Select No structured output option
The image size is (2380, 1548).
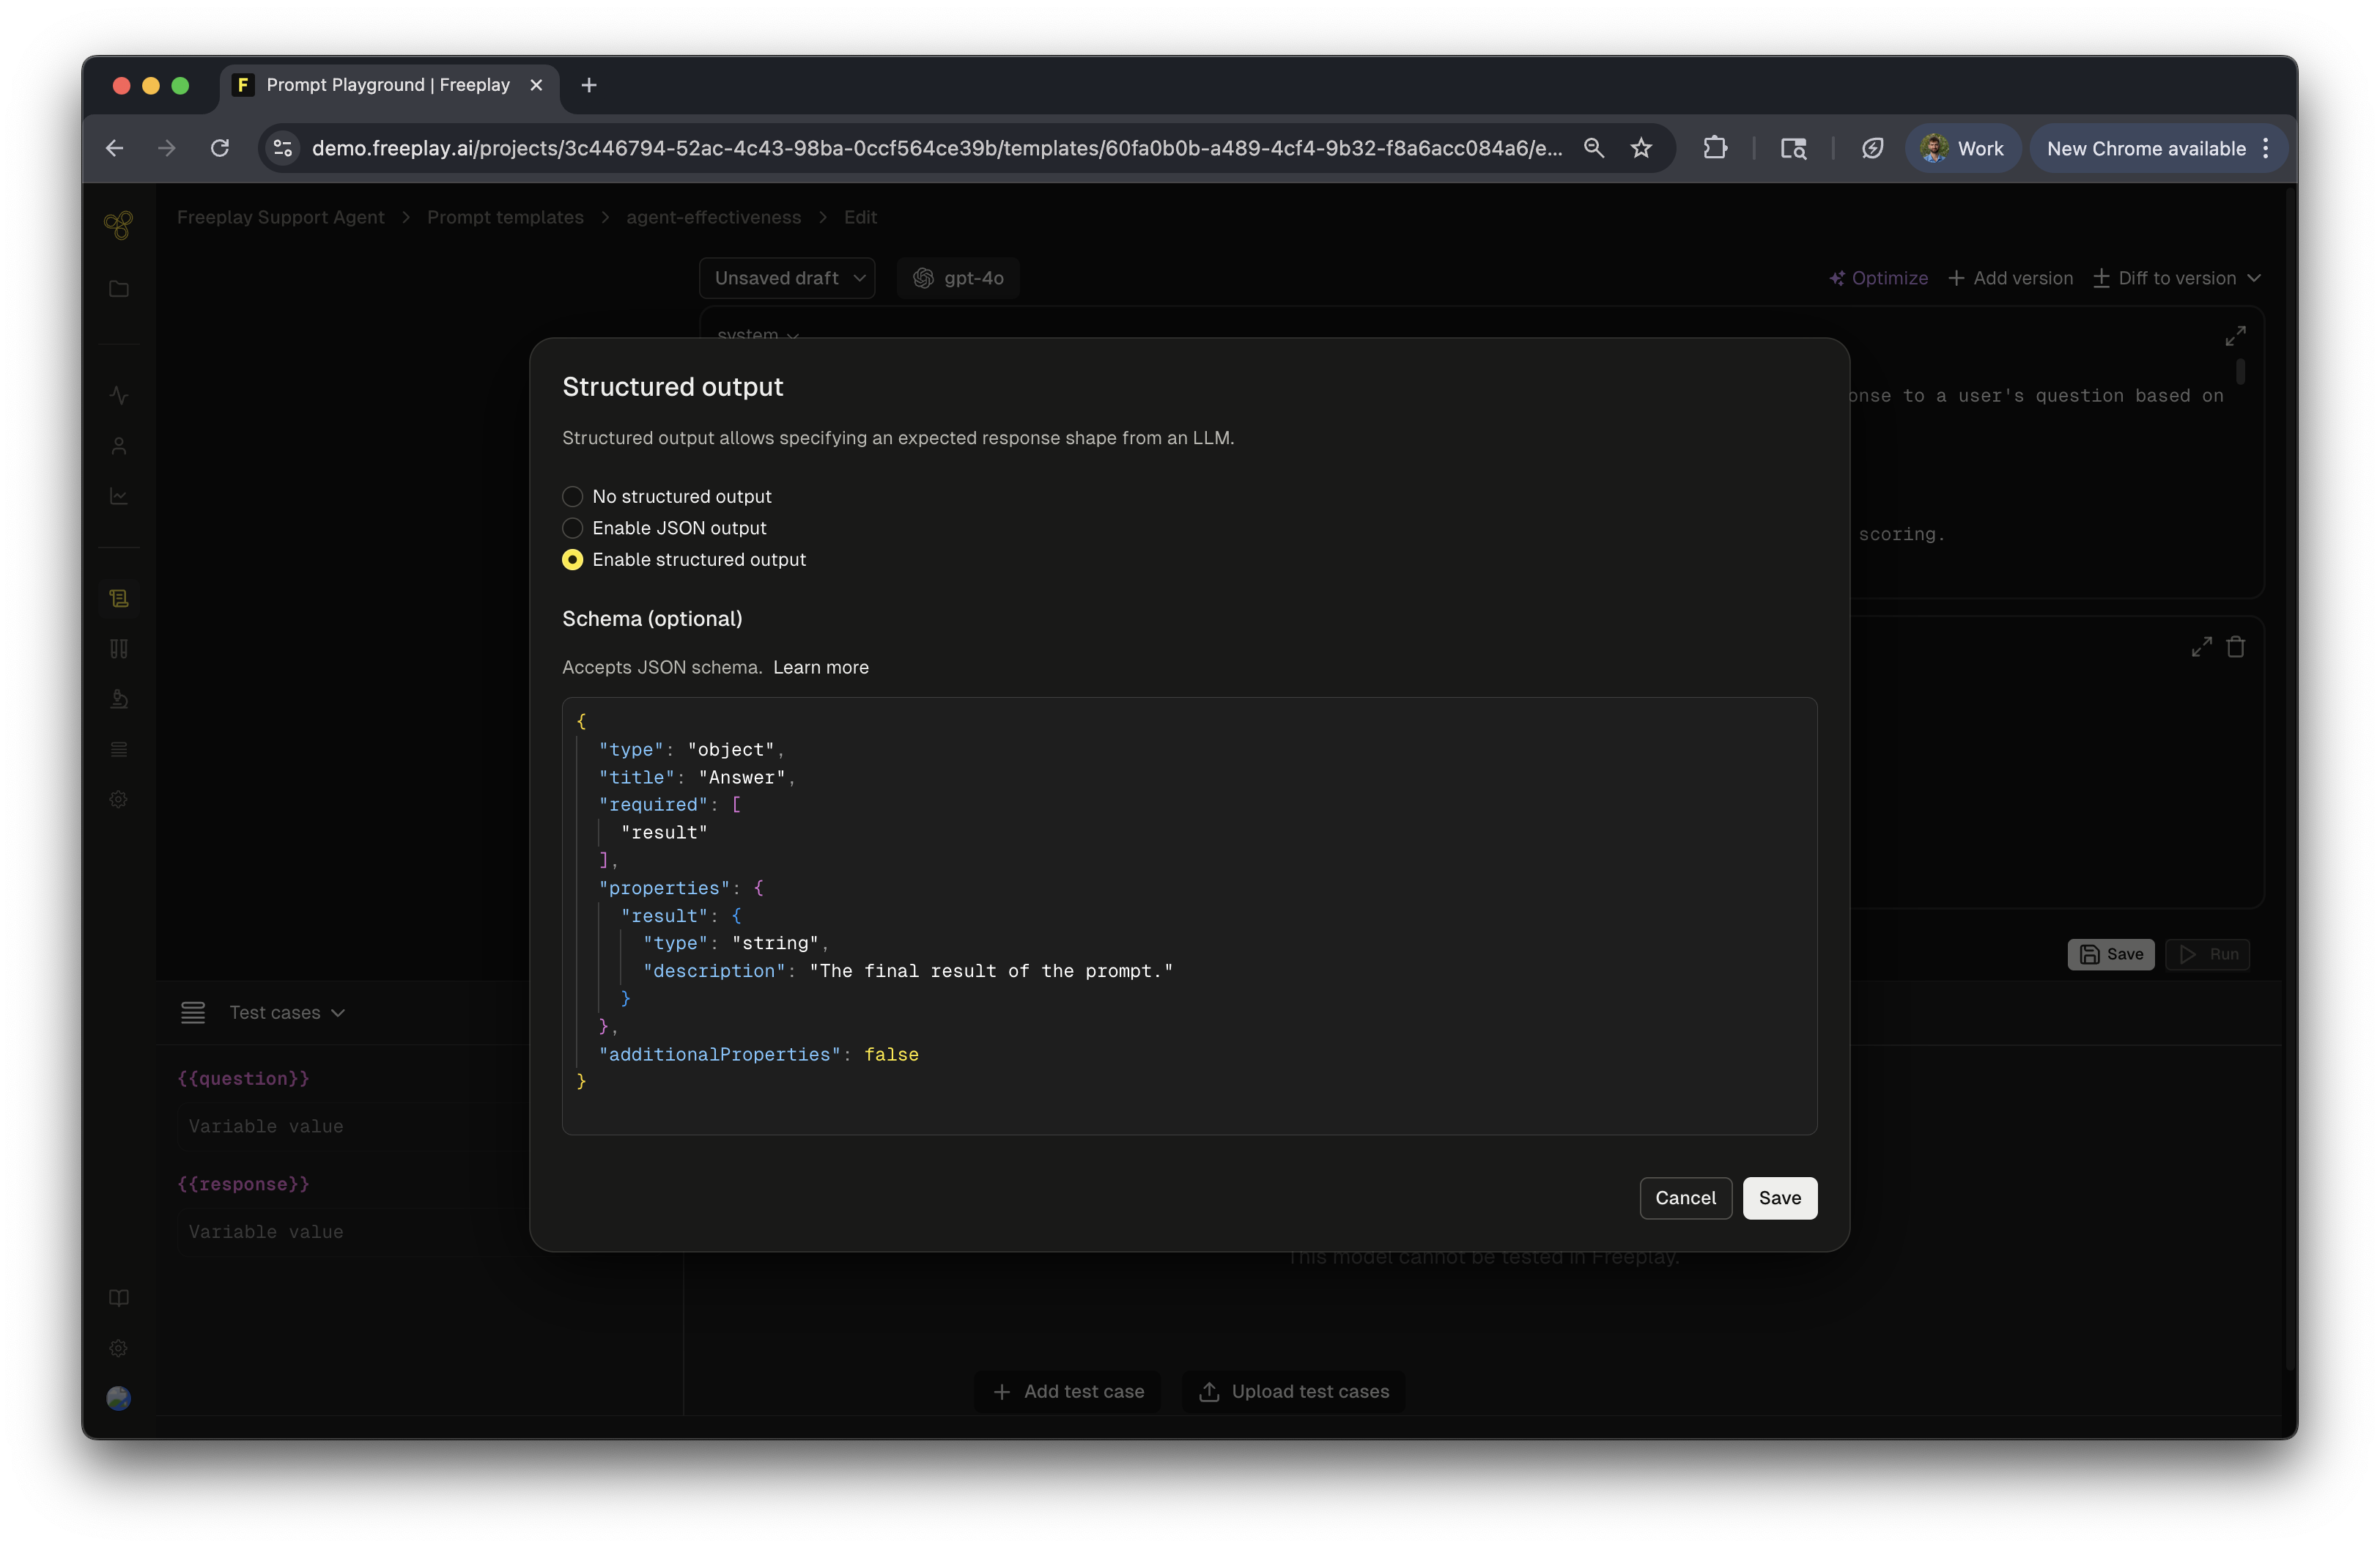click(572, 496)
